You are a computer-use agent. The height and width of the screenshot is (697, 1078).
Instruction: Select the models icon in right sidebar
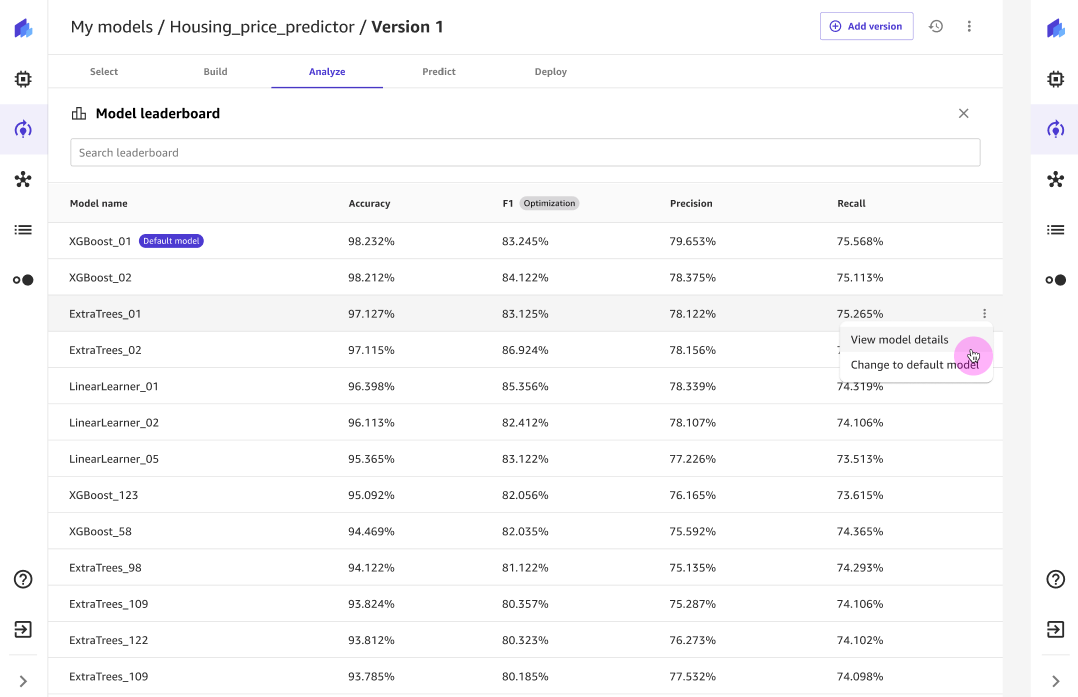[x=1056, y=129]
